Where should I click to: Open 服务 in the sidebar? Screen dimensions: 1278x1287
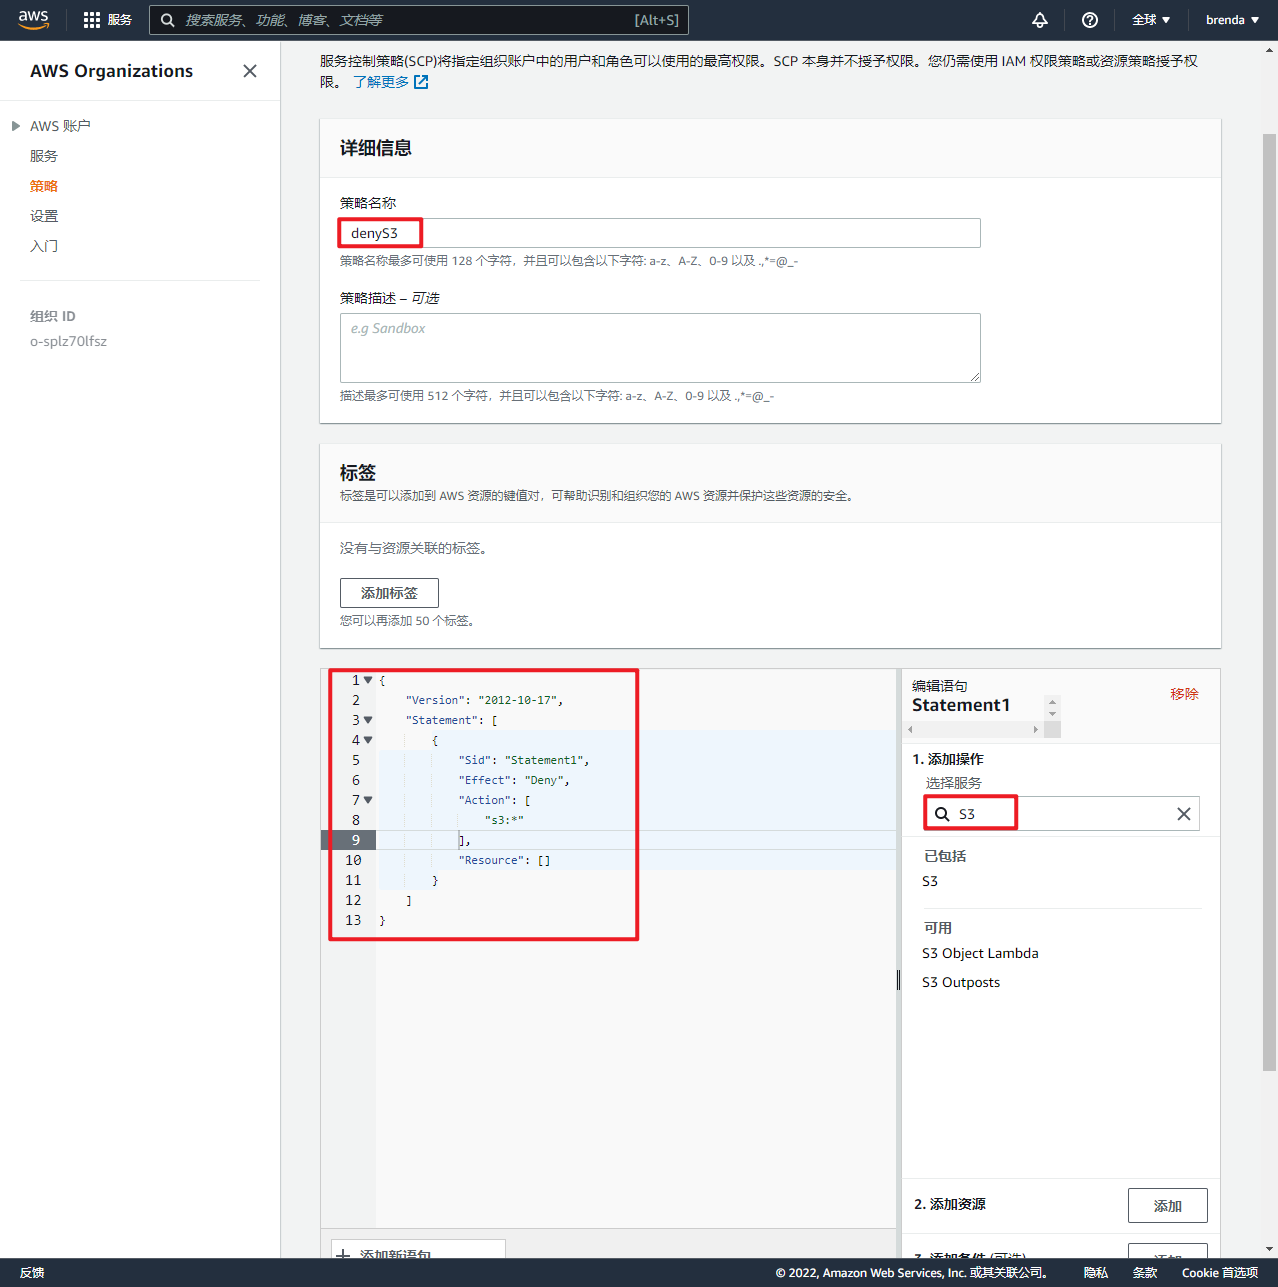click(x=44, y=156)
